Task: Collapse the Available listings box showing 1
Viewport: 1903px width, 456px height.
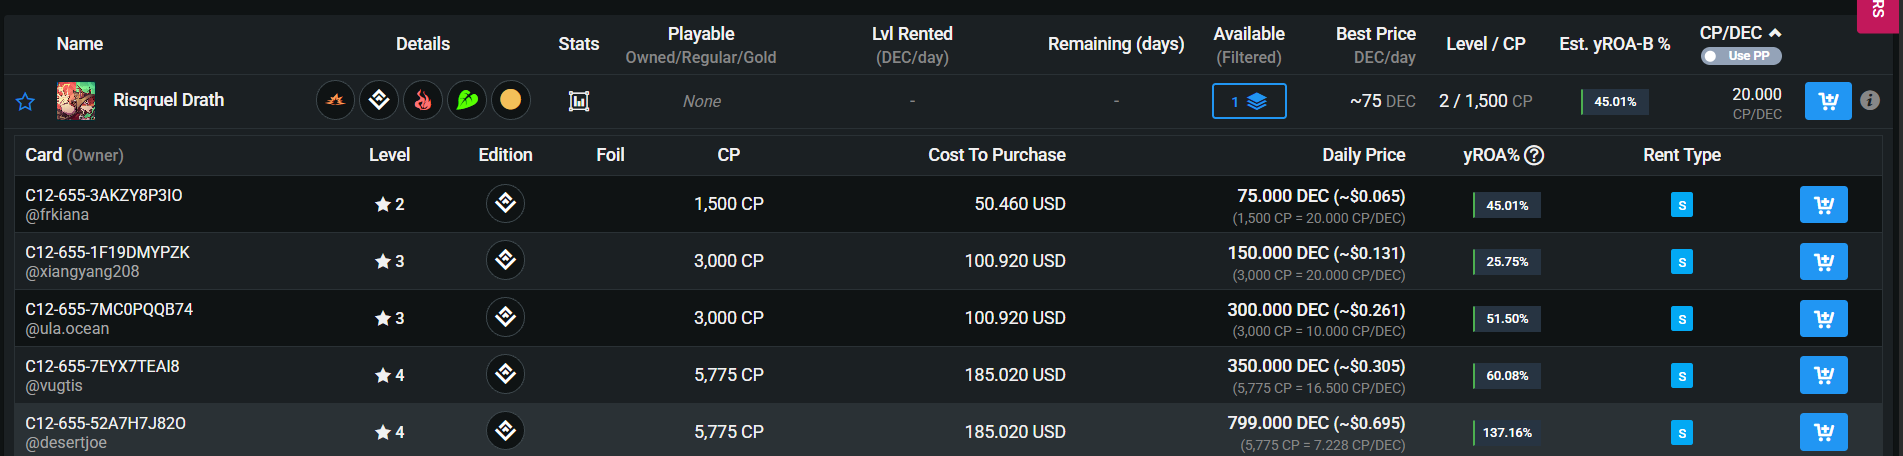Action: pyautogui.click(x=1249, y=101)
